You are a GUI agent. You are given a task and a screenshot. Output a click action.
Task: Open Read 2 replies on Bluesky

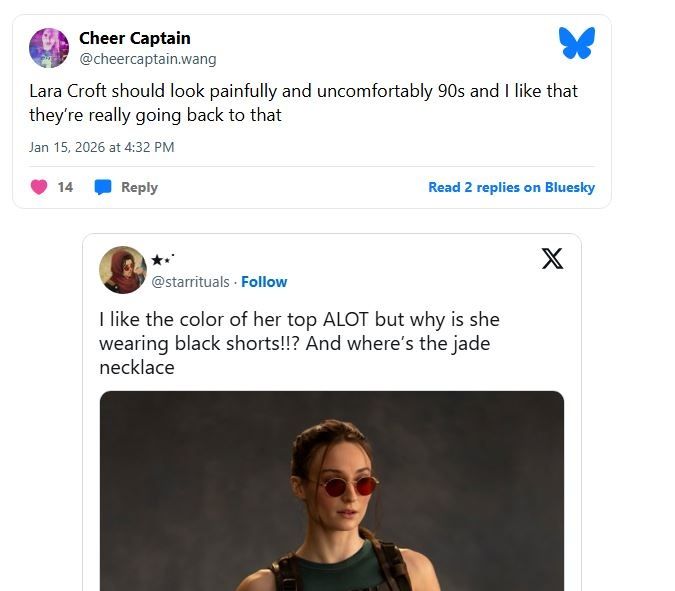[511, 187]
